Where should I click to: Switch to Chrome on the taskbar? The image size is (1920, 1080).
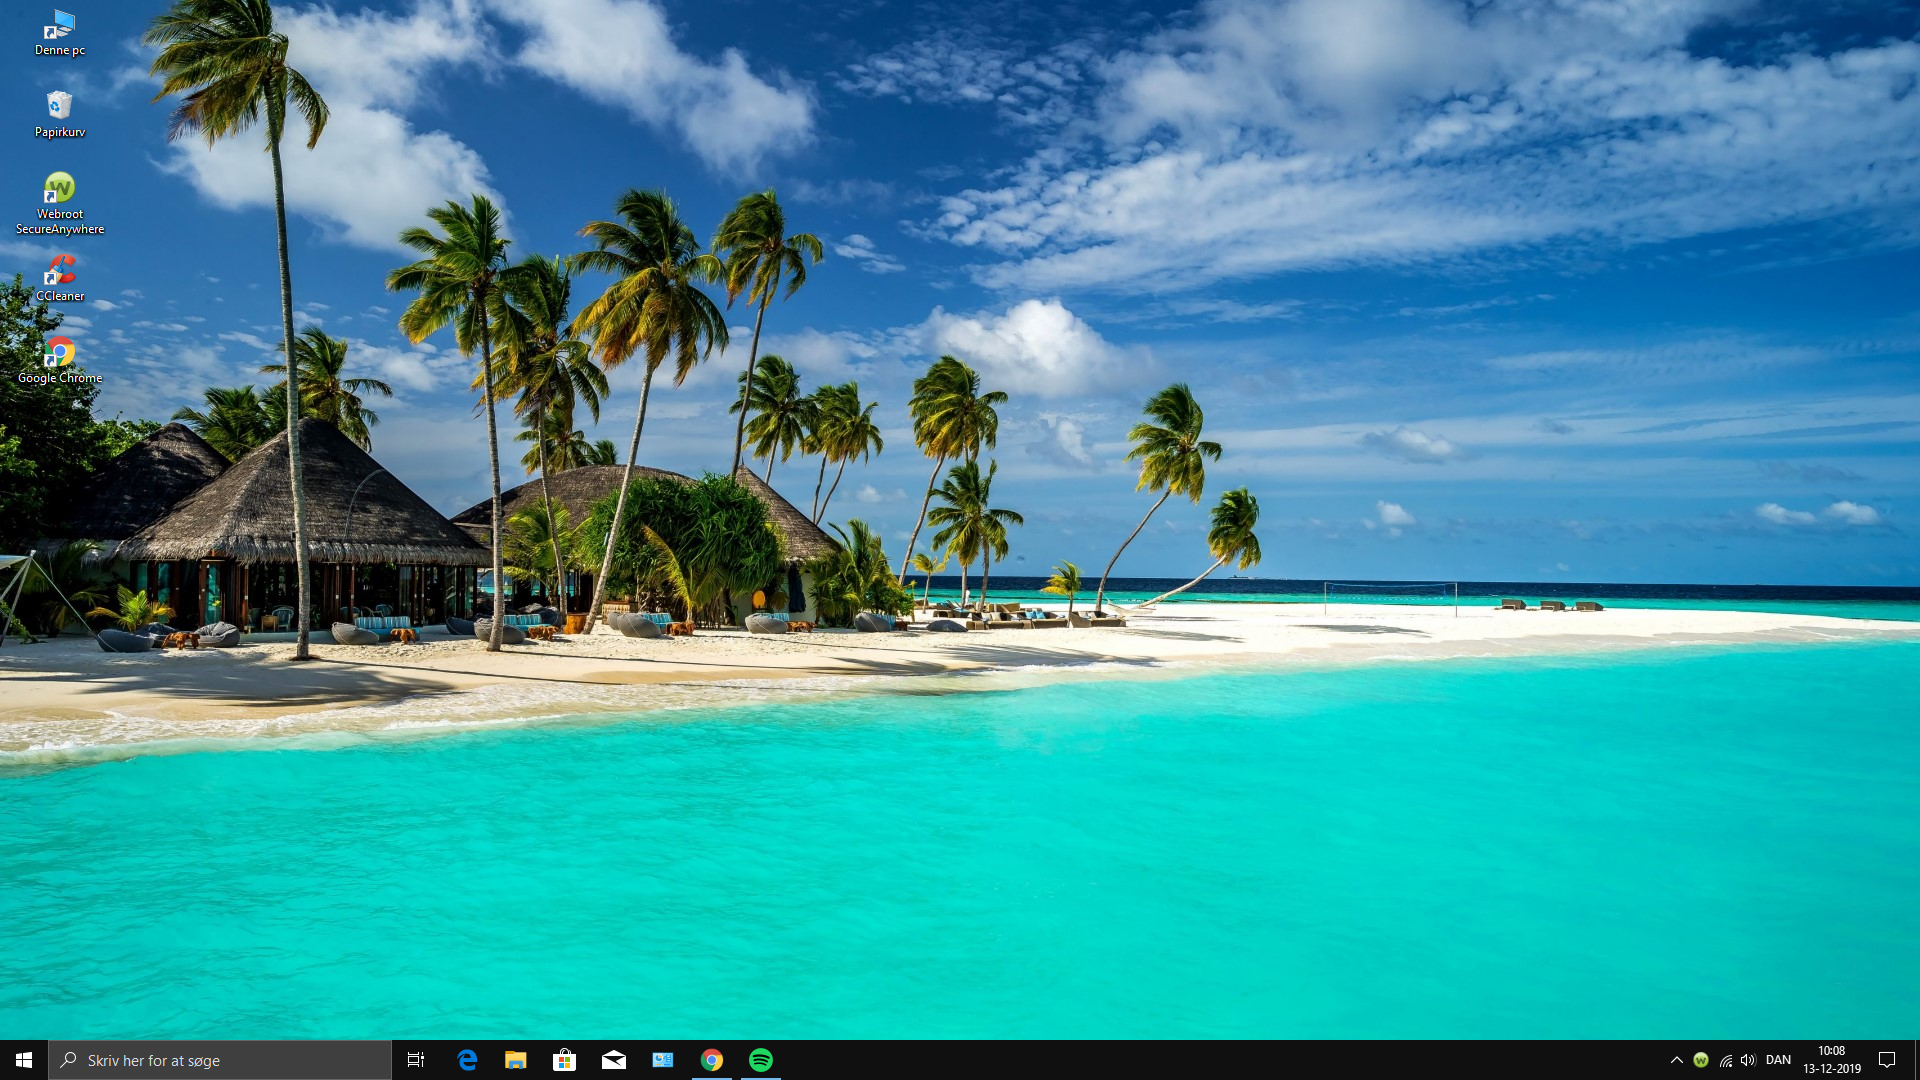(712, 1060)
